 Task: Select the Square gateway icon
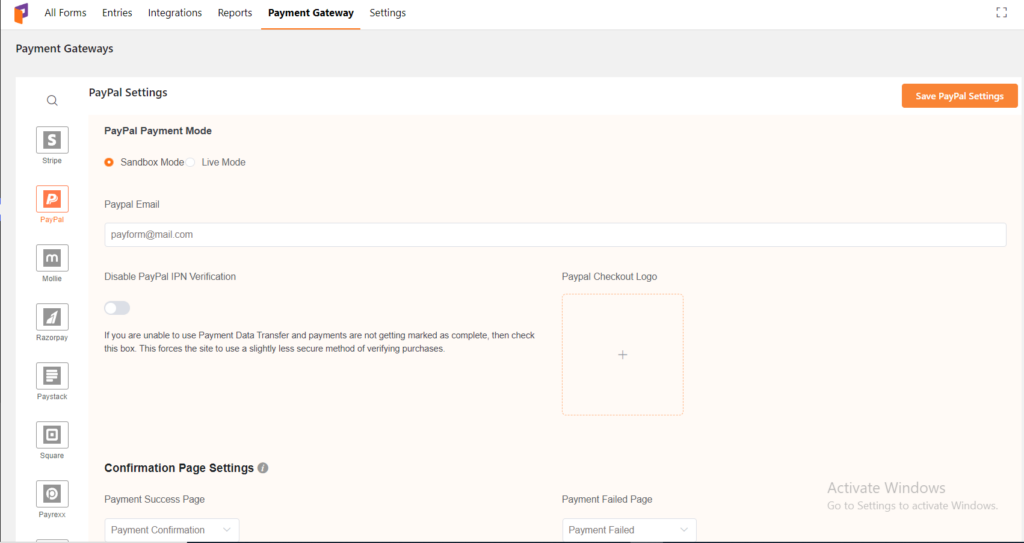click(52, 435)
